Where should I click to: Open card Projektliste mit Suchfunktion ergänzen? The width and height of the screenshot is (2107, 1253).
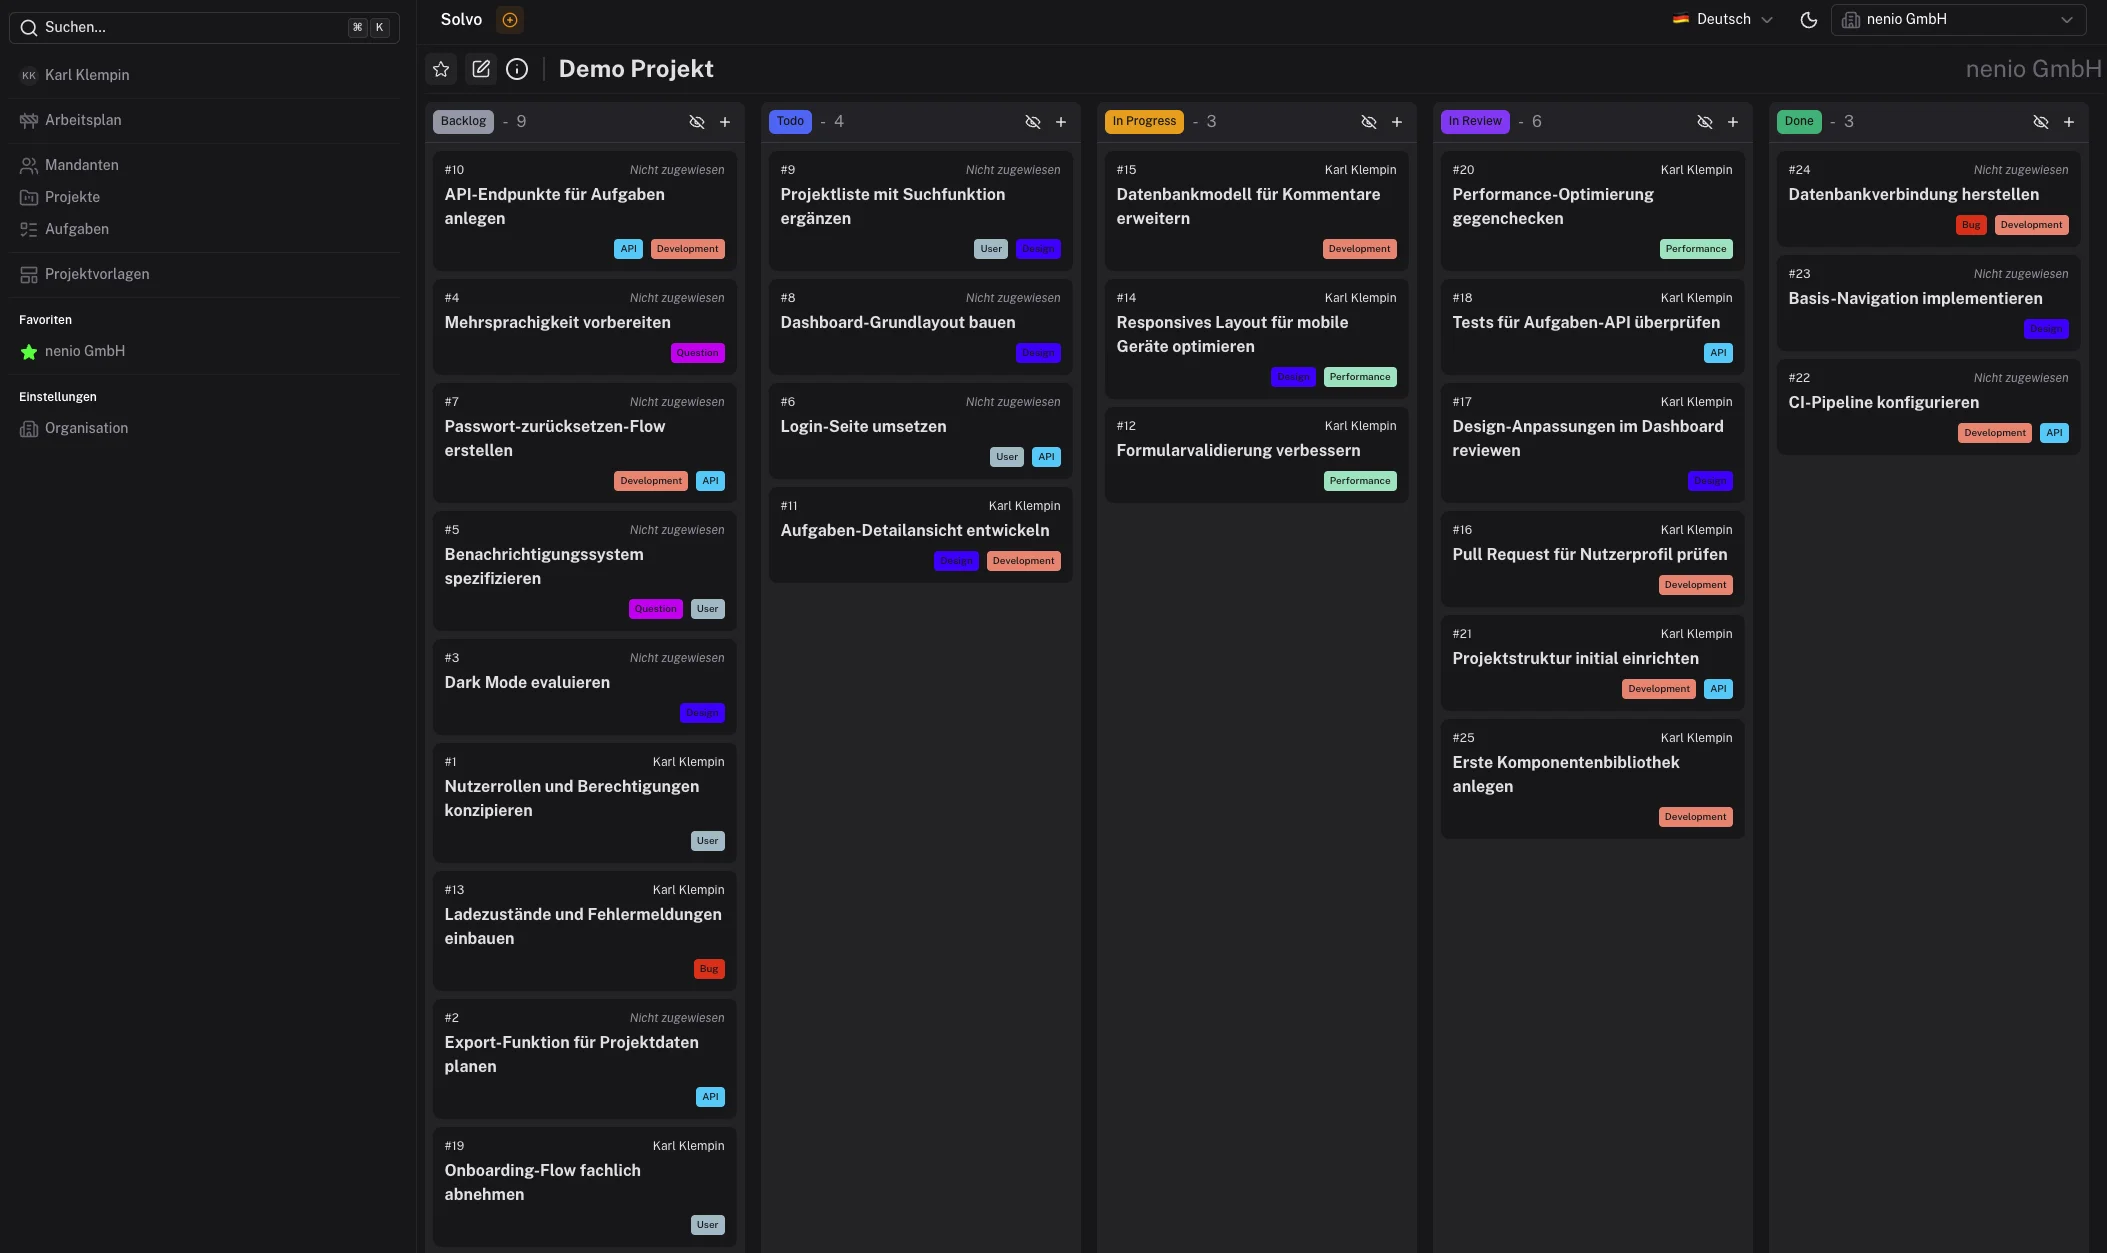[920, 210]
